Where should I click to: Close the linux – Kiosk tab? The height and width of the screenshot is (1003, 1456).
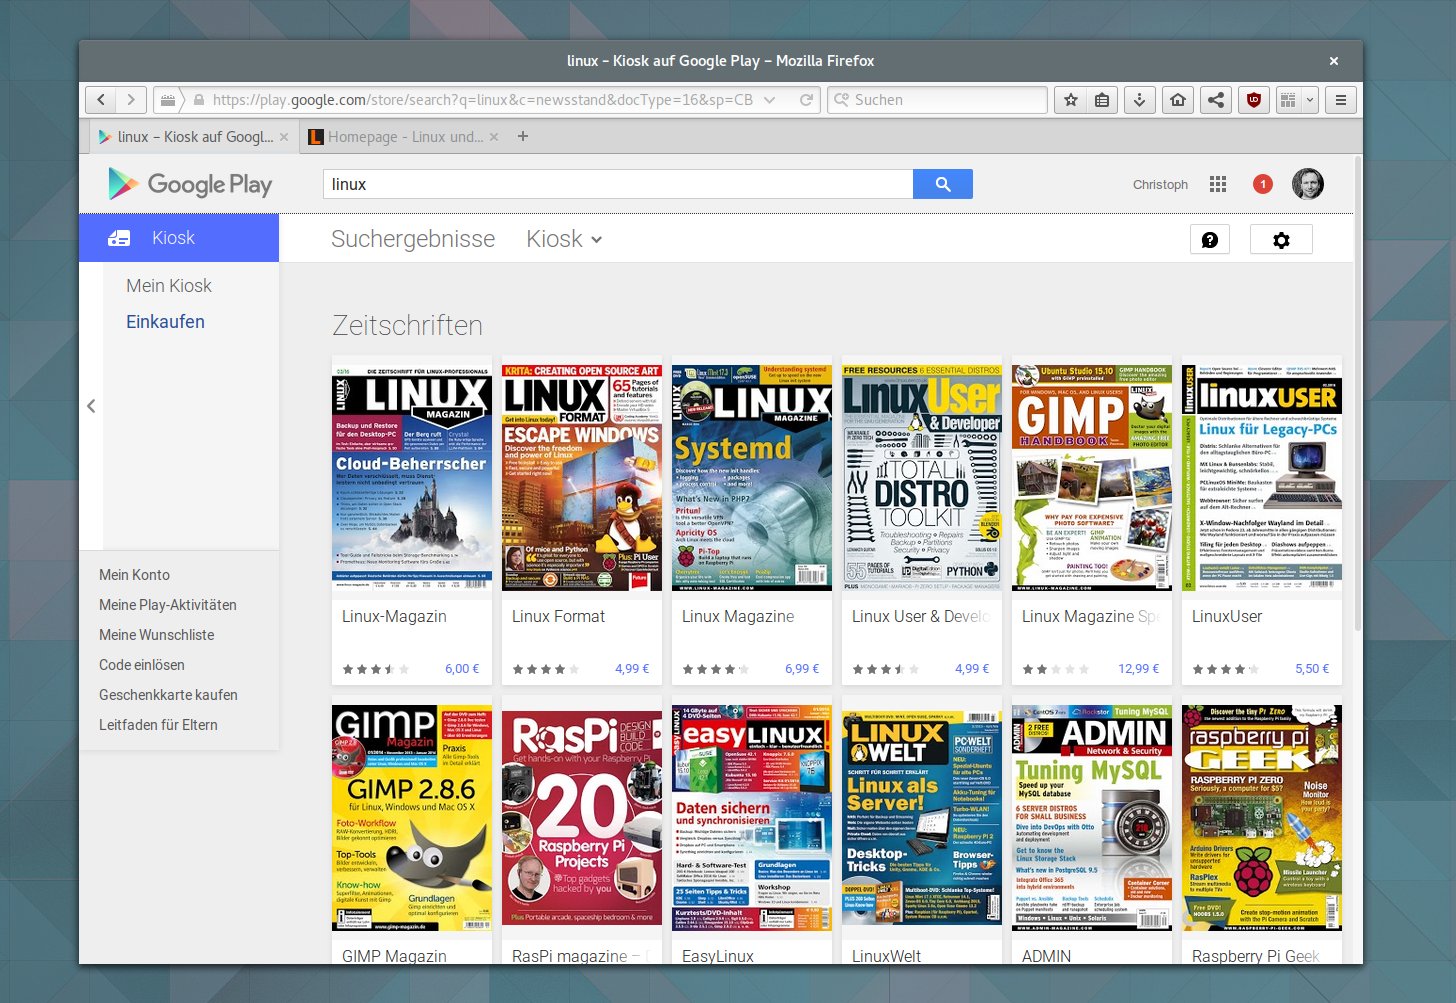[284, 137]
